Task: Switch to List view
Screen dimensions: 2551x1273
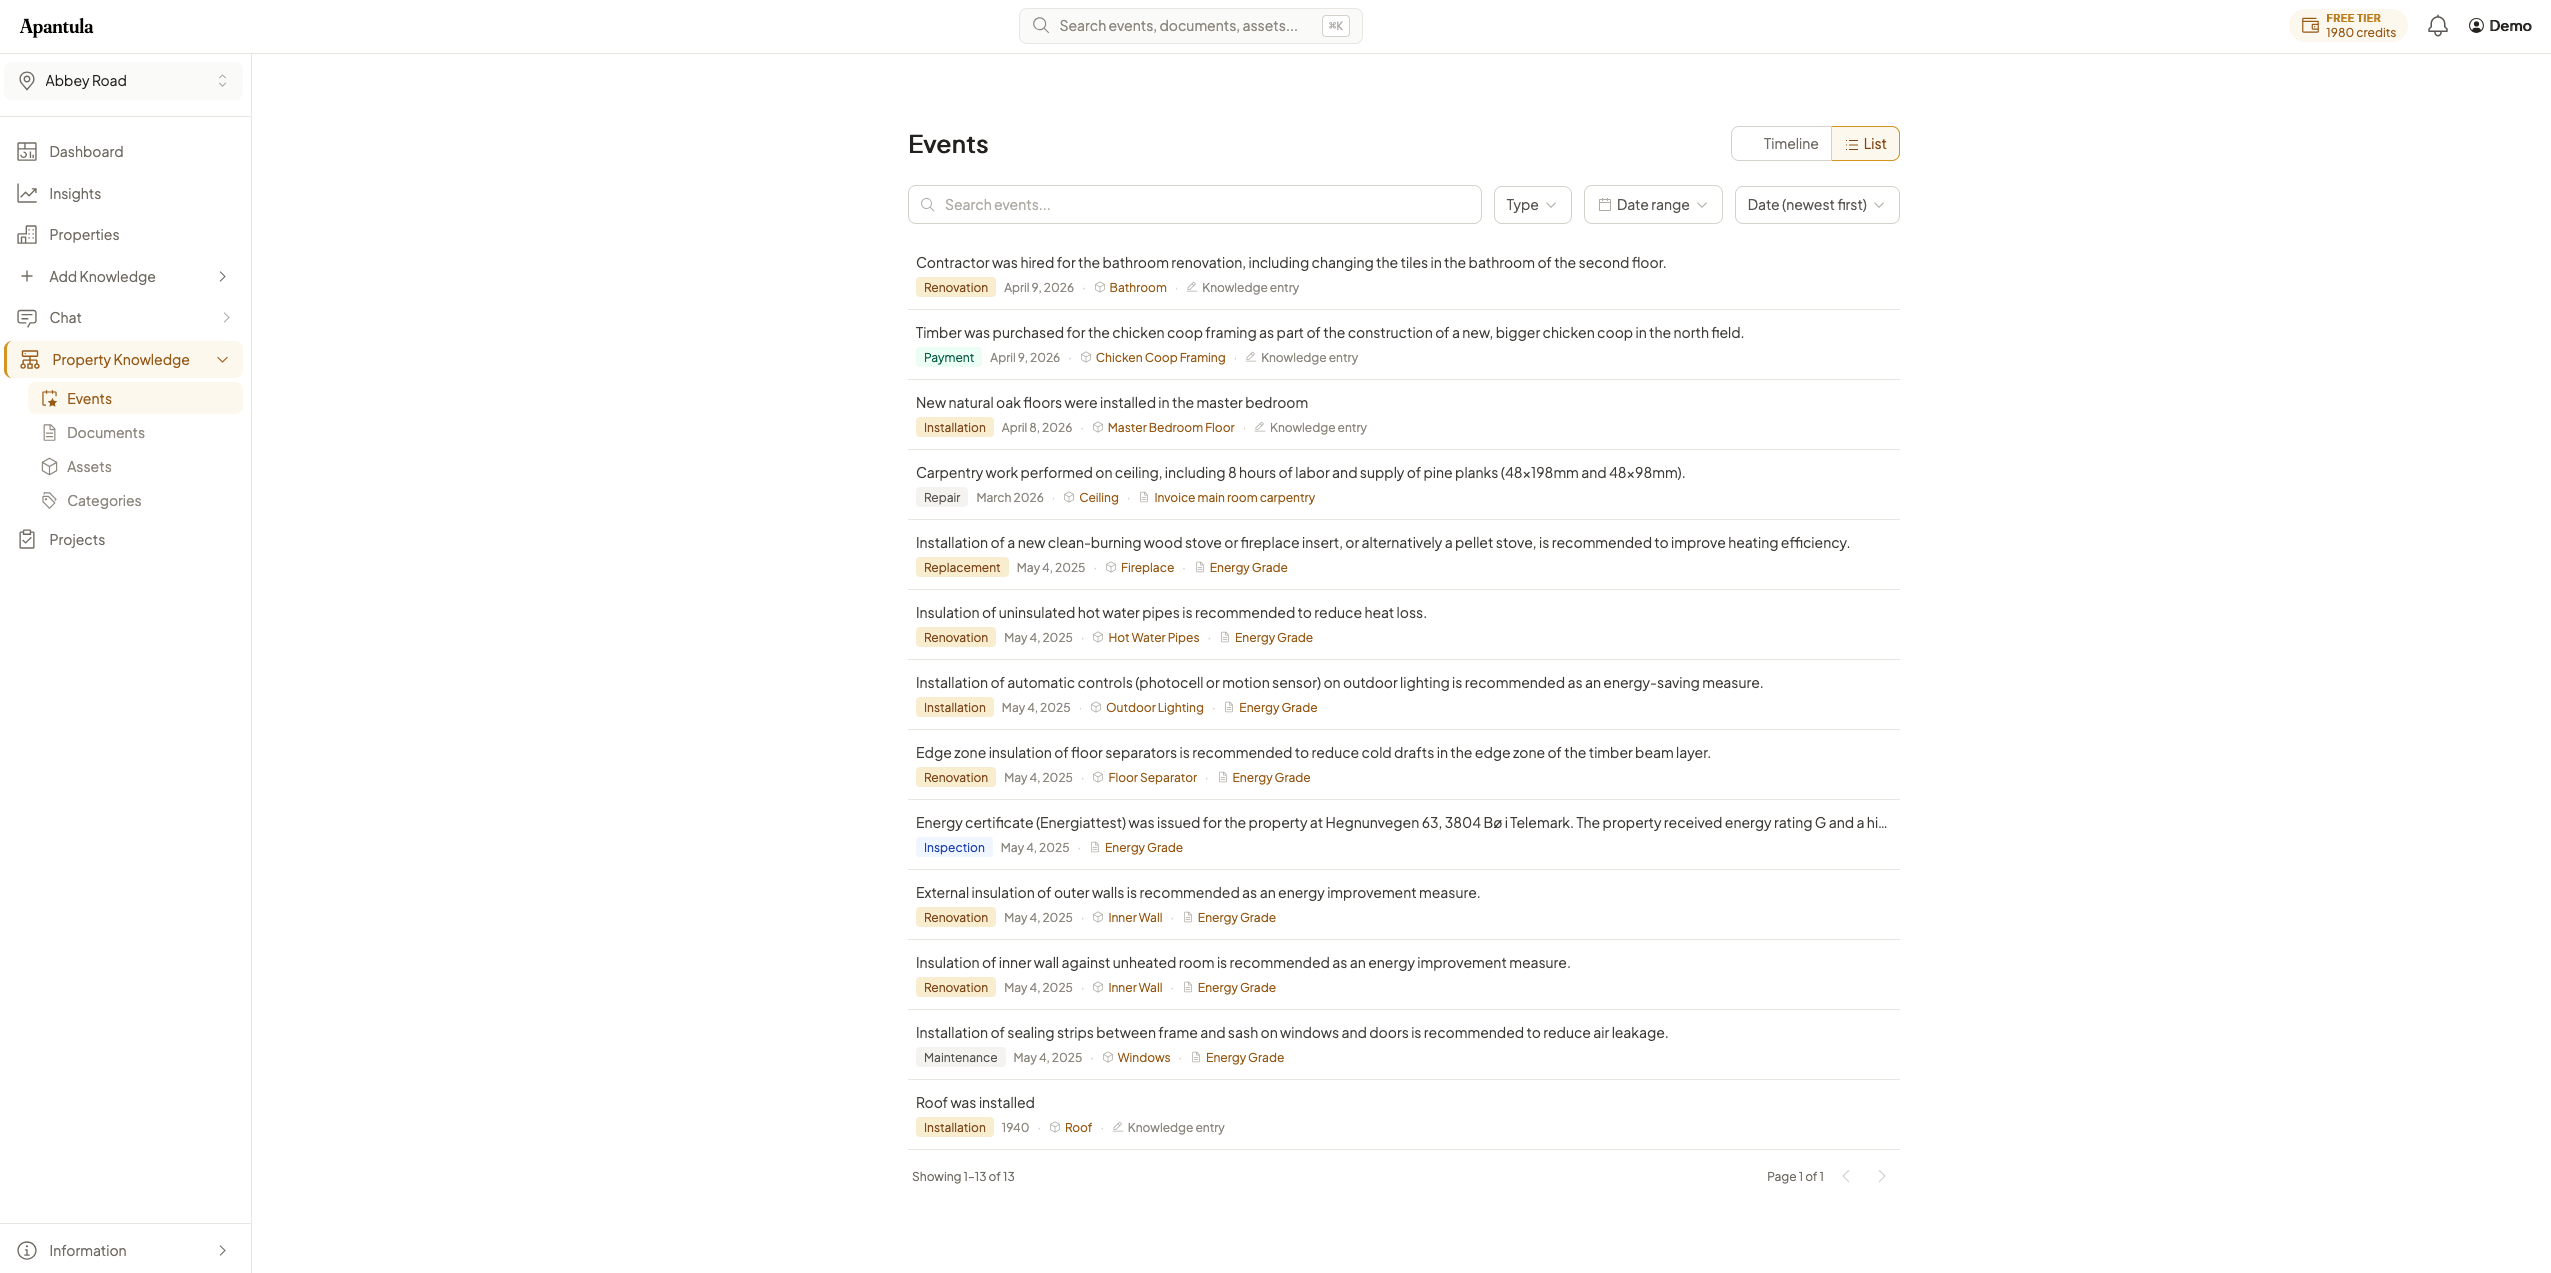Action: pyautogui.click(x=1865, y=144)
